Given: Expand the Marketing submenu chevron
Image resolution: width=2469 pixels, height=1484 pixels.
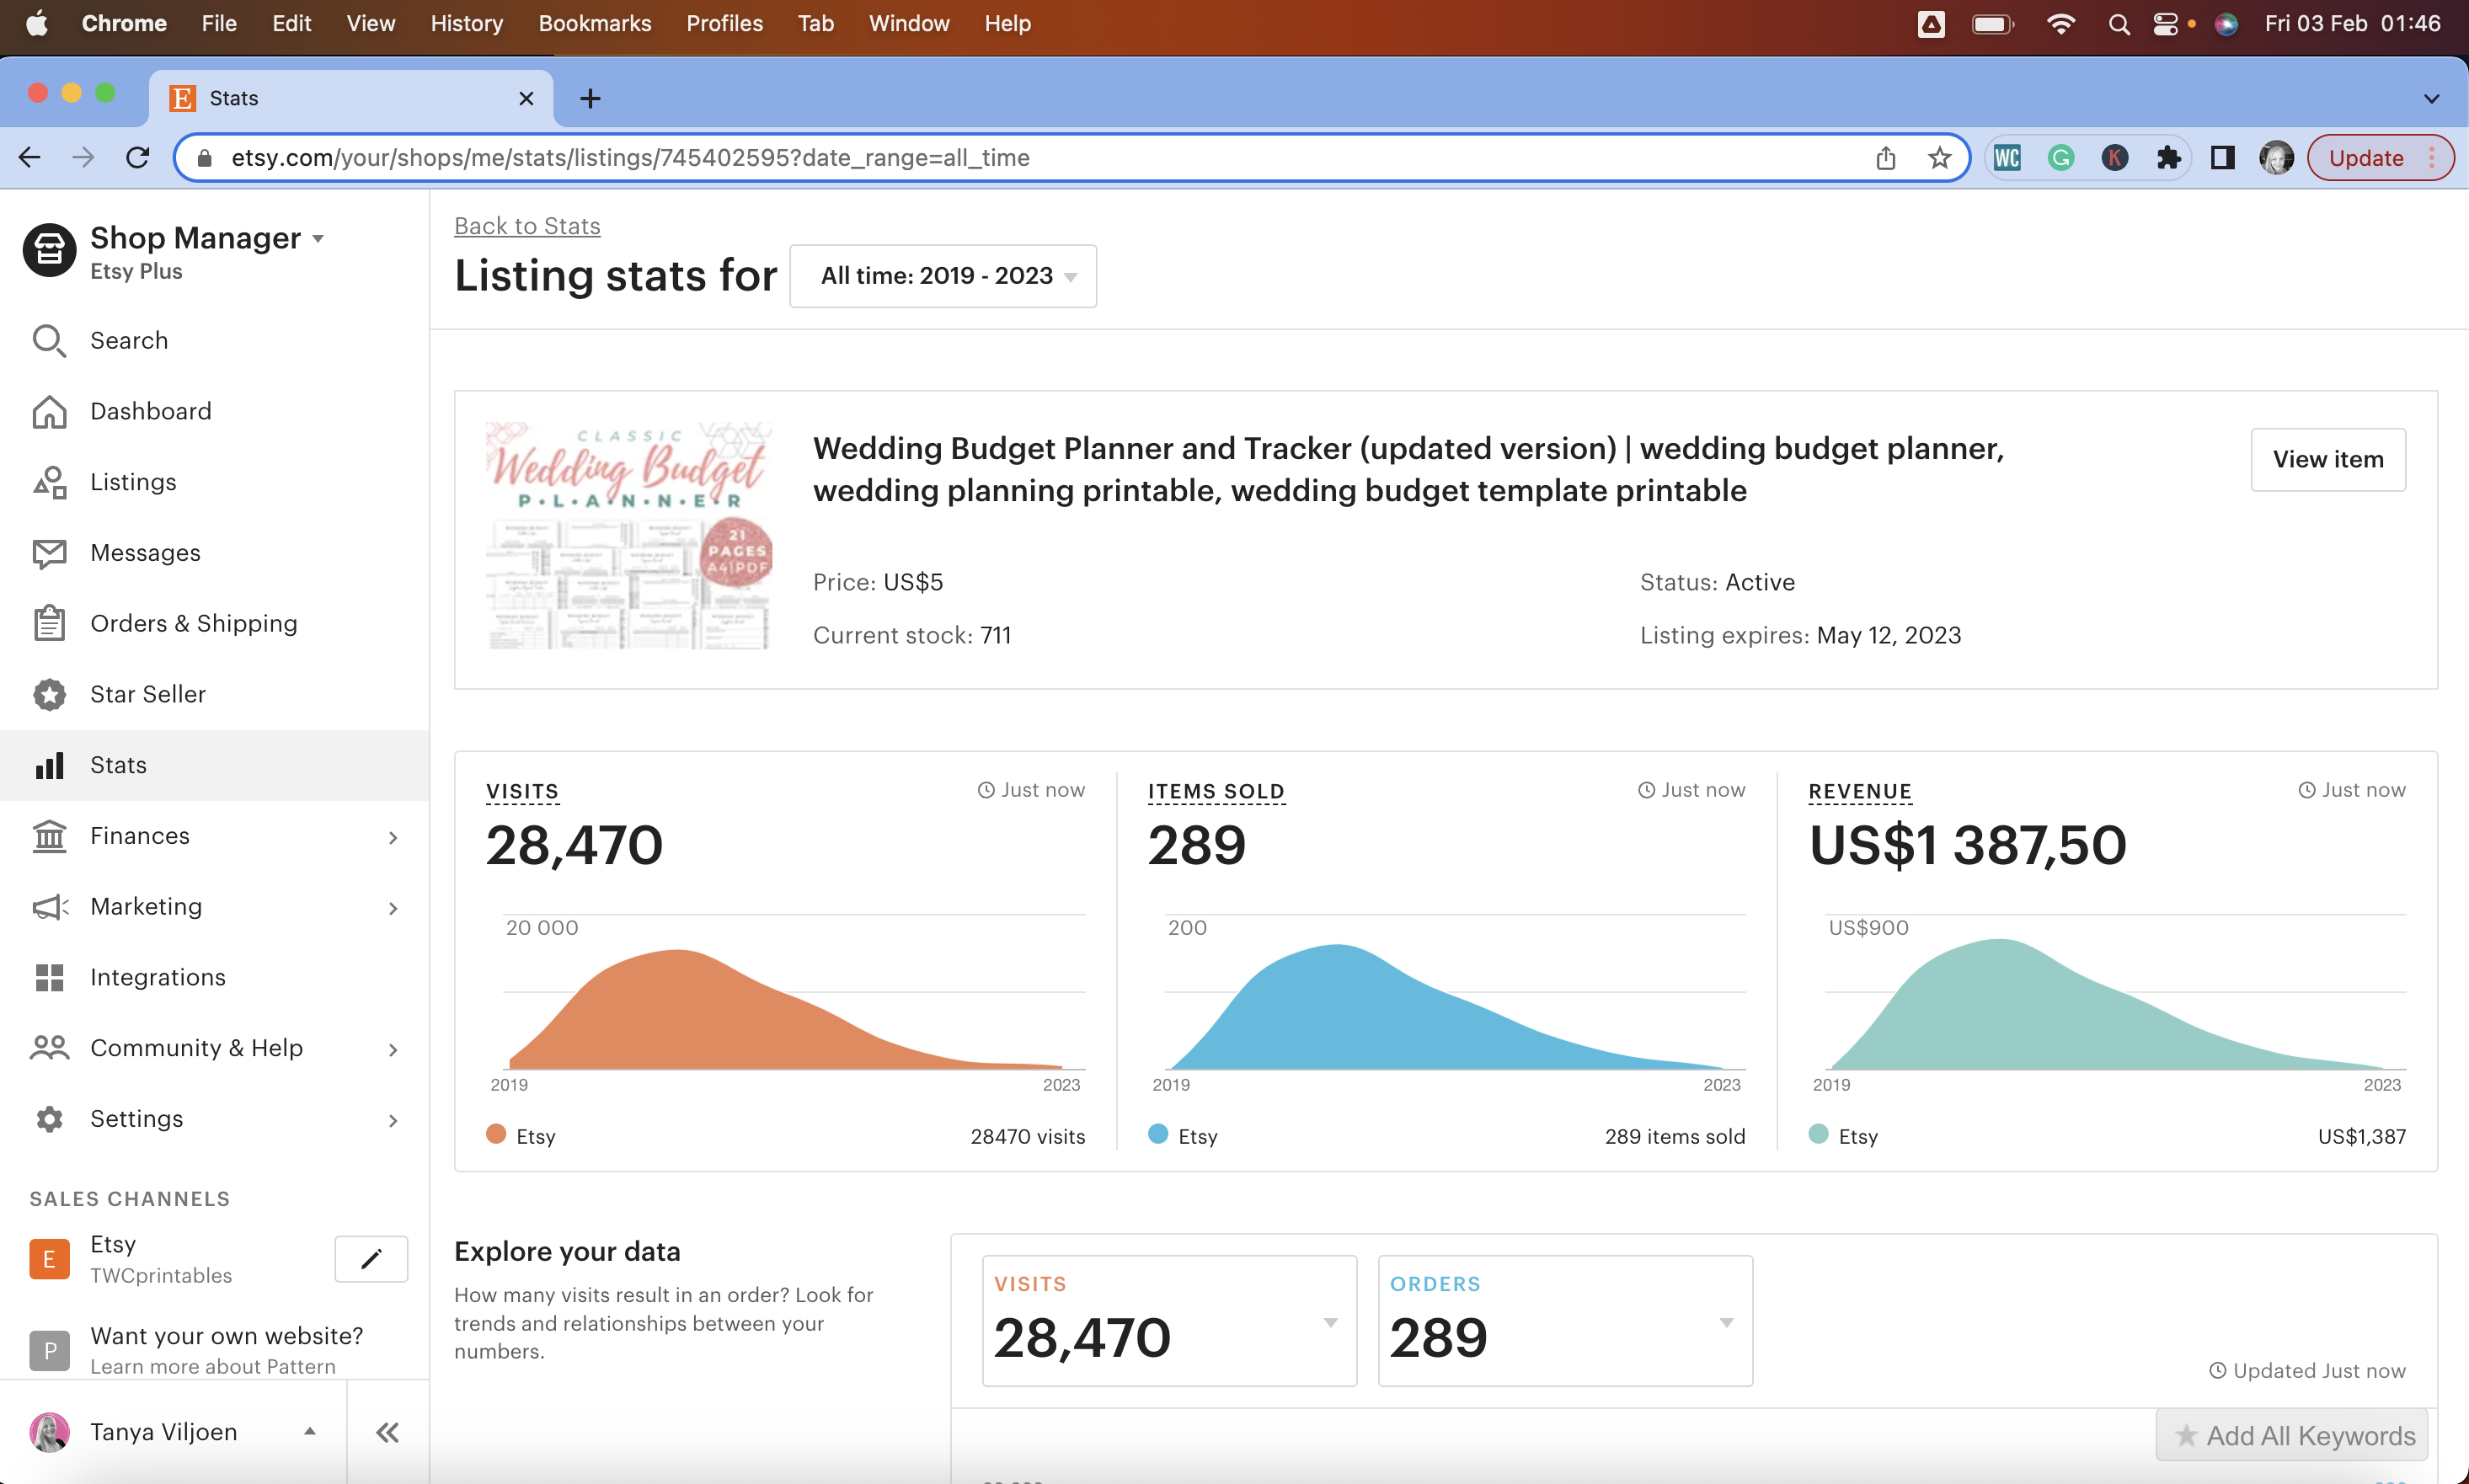Looking at the screenshot, I should [x=393, y=908].
